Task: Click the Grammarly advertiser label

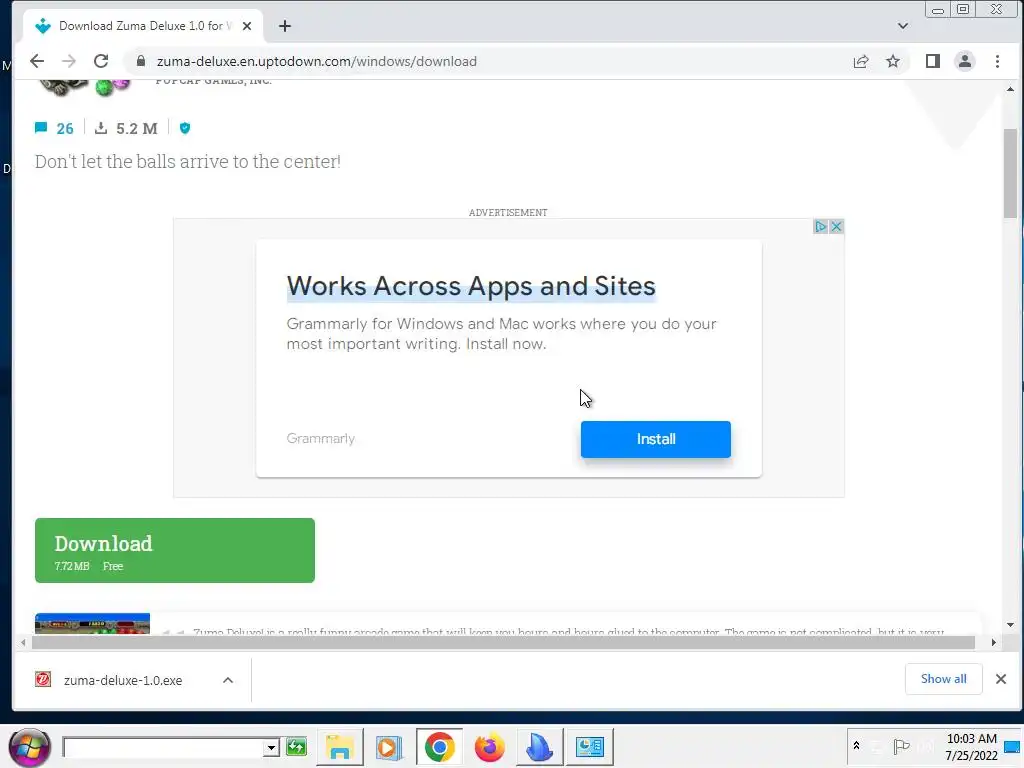Action: (x=321, y=439)
